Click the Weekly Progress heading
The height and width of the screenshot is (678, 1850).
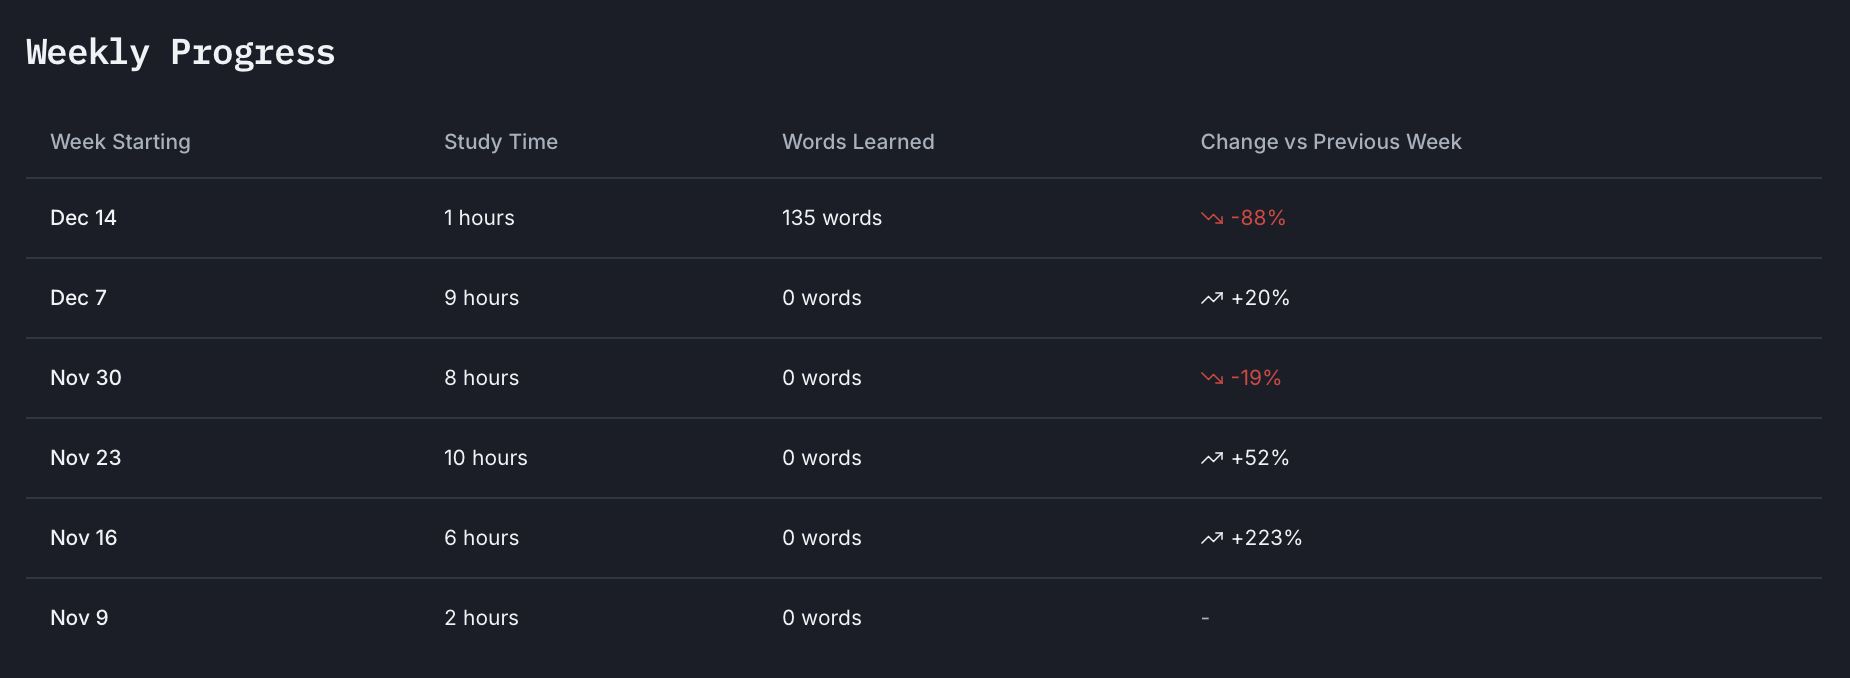click(181, 52)
